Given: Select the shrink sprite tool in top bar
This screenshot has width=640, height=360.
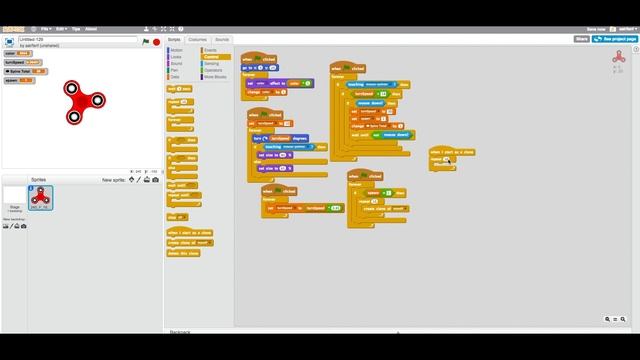Looking at the screenshot, I should [x=172, y=29].
